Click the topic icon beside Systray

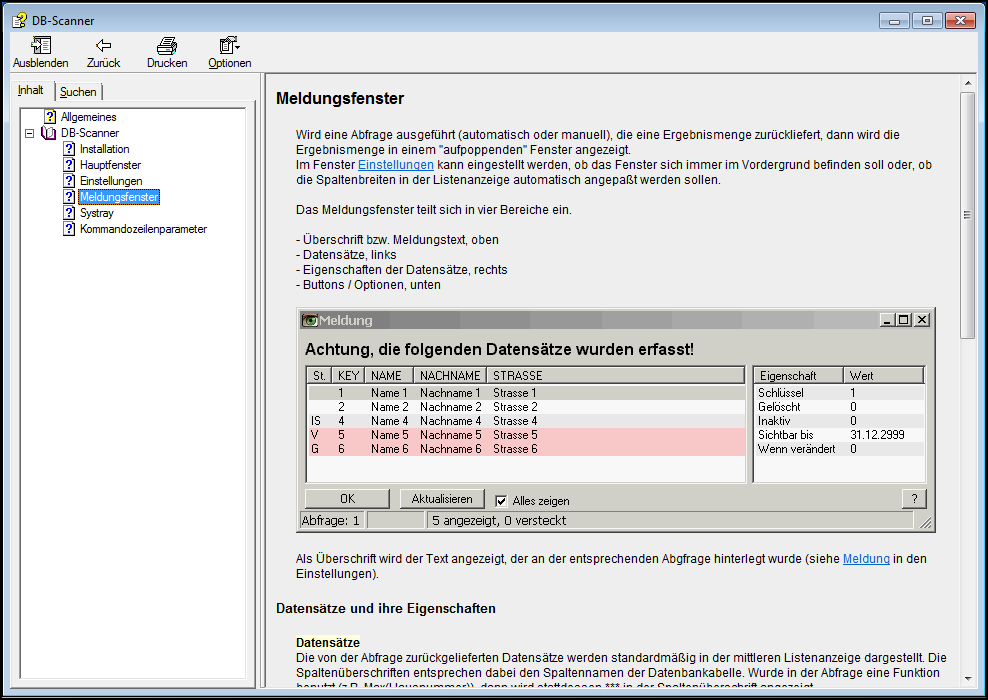coord(69,213)
